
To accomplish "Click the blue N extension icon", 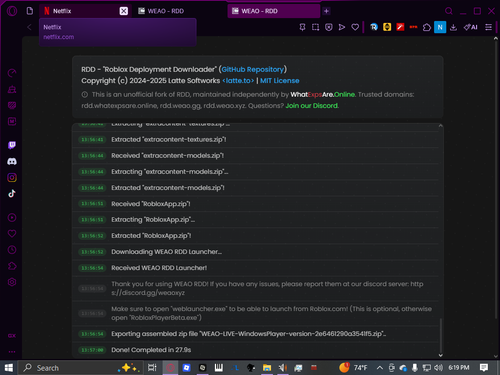I will (x=440, y=27).
